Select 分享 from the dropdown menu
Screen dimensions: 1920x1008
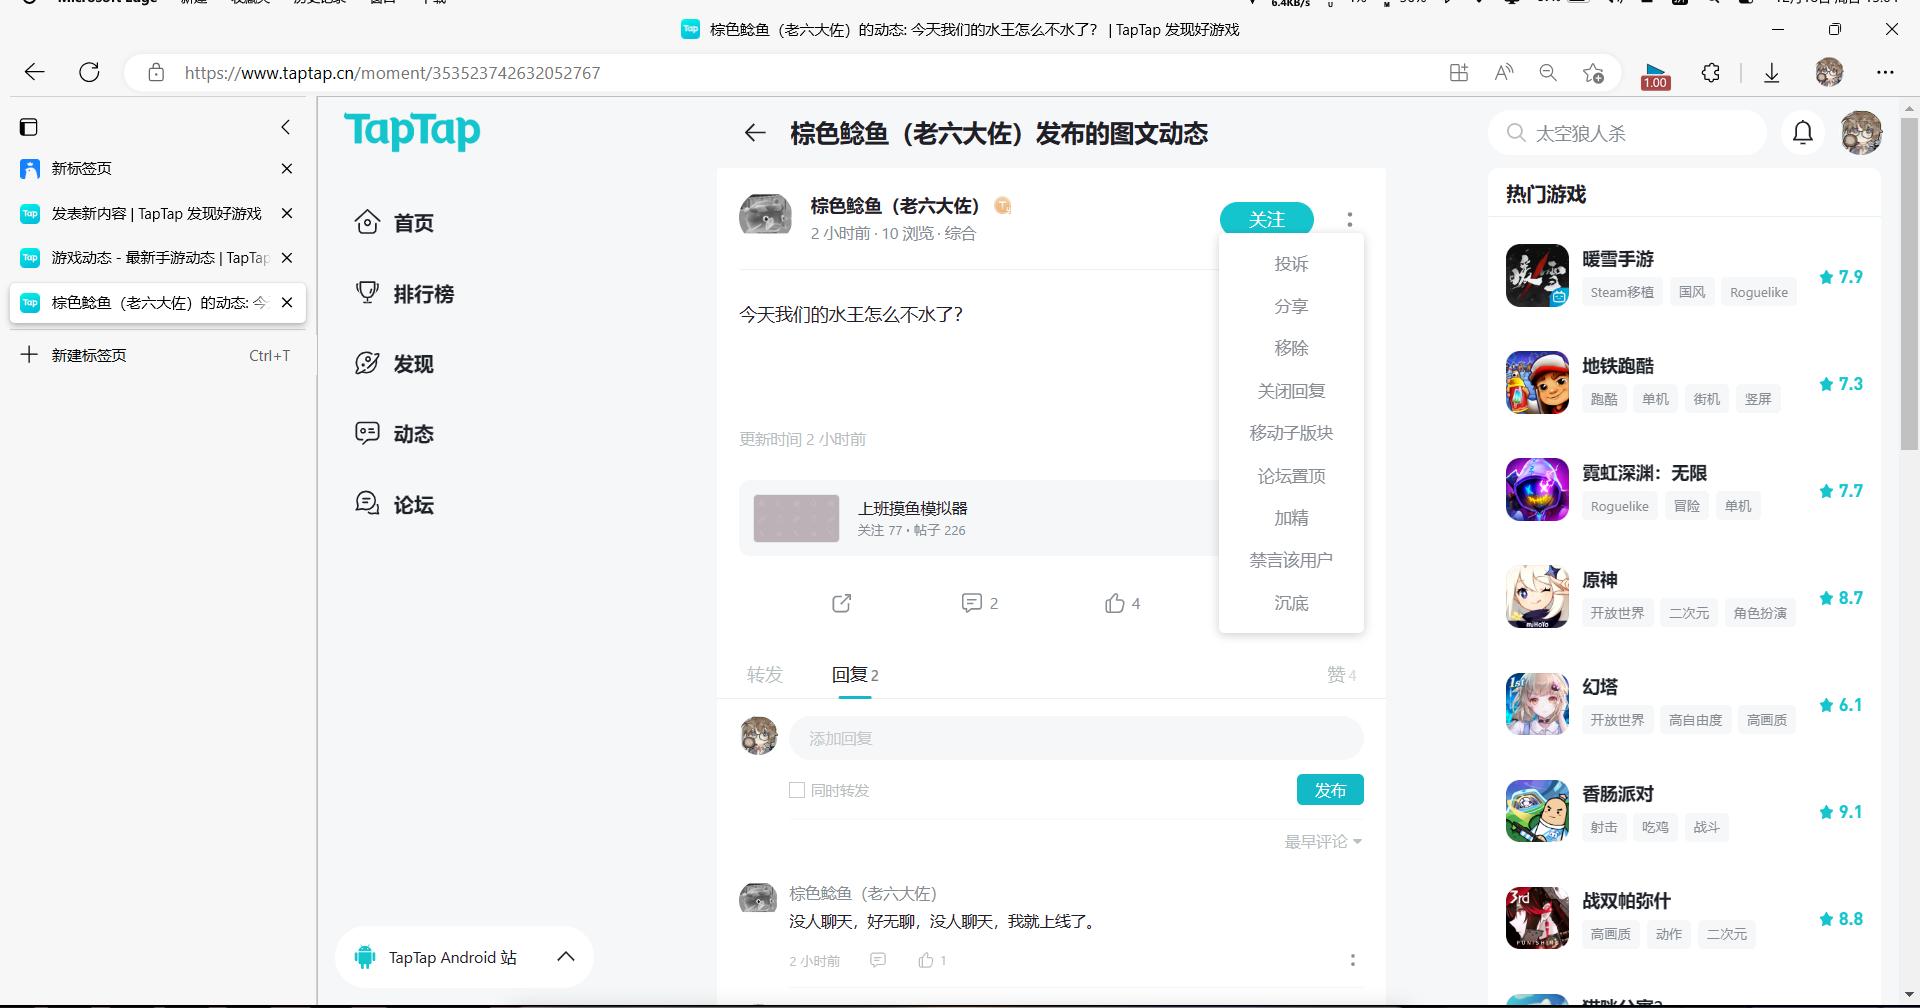point(1291,306)
